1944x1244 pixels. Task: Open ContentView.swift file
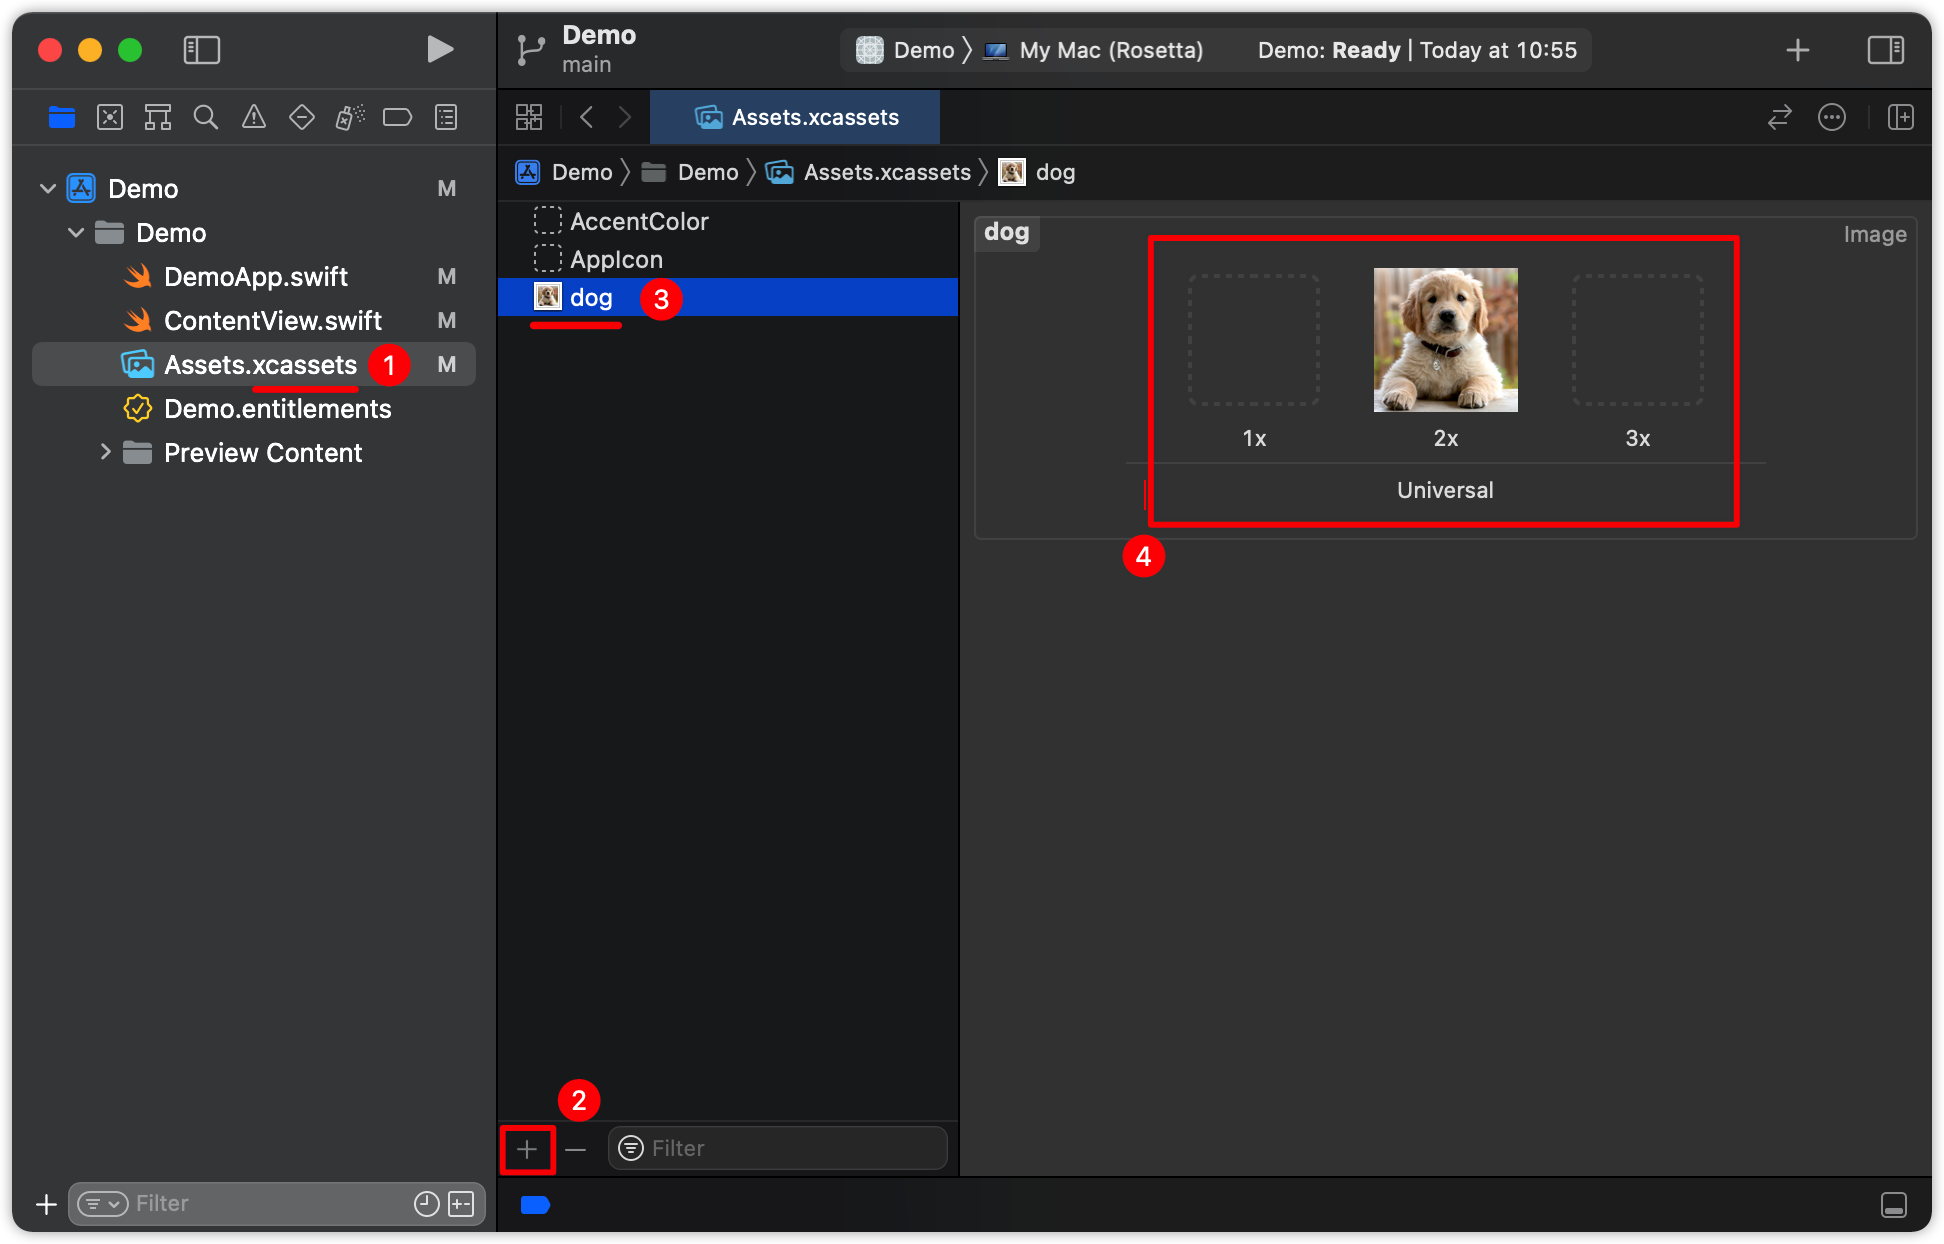(x=272, y=320)
